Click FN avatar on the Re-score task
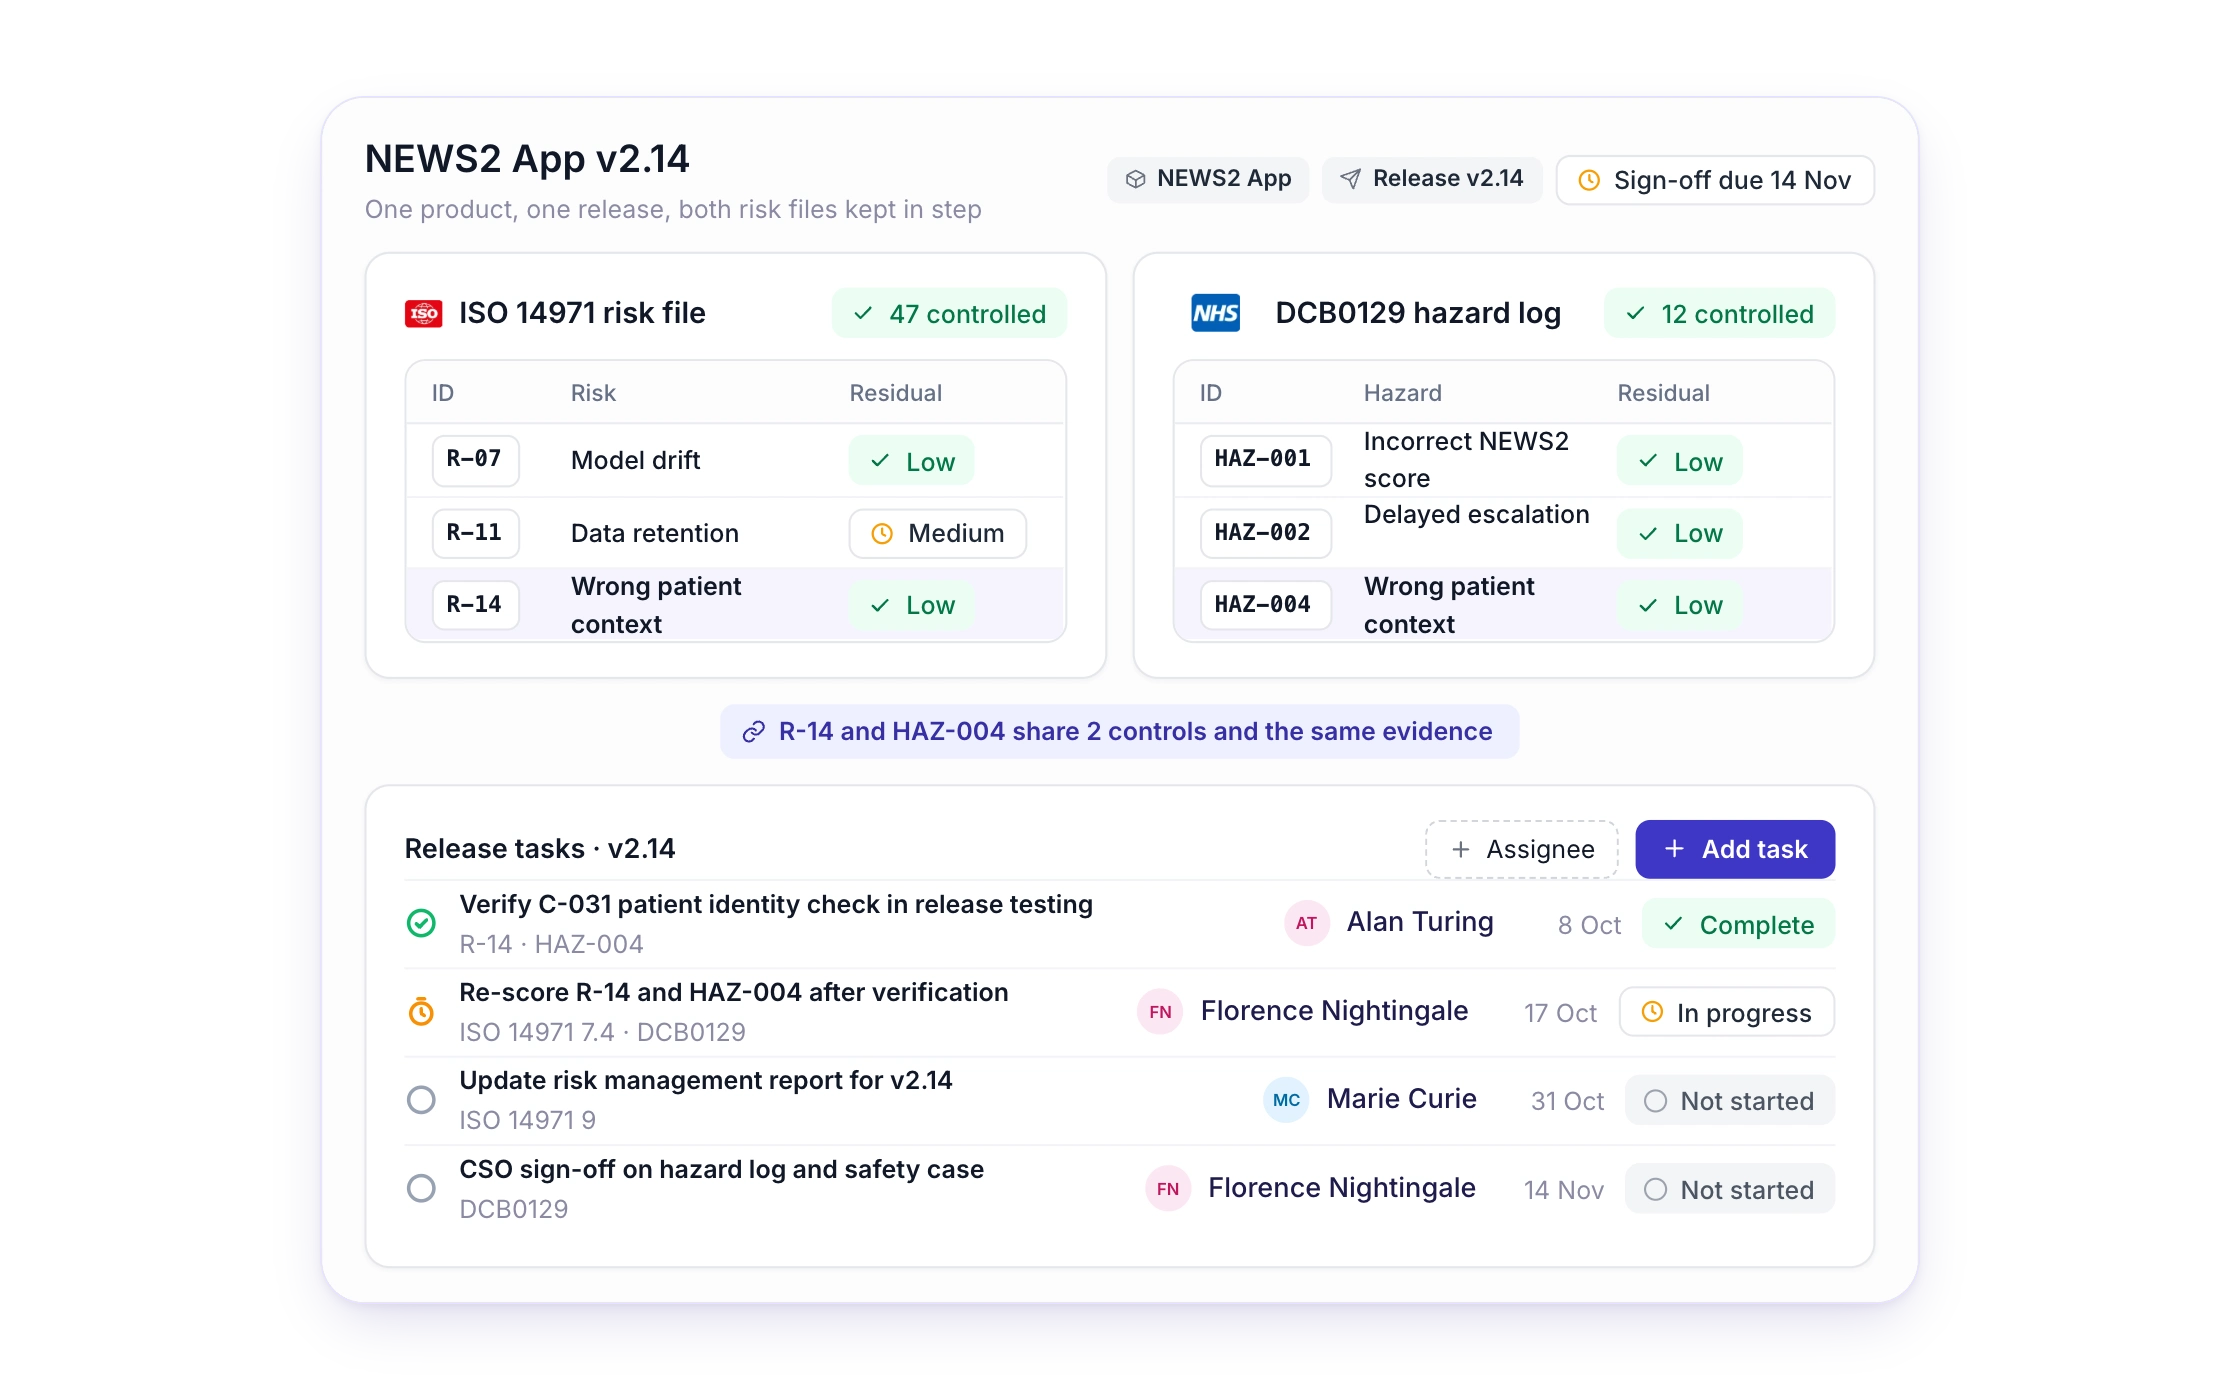Screen dimensions: 2240x1400 [1160, 1012]
